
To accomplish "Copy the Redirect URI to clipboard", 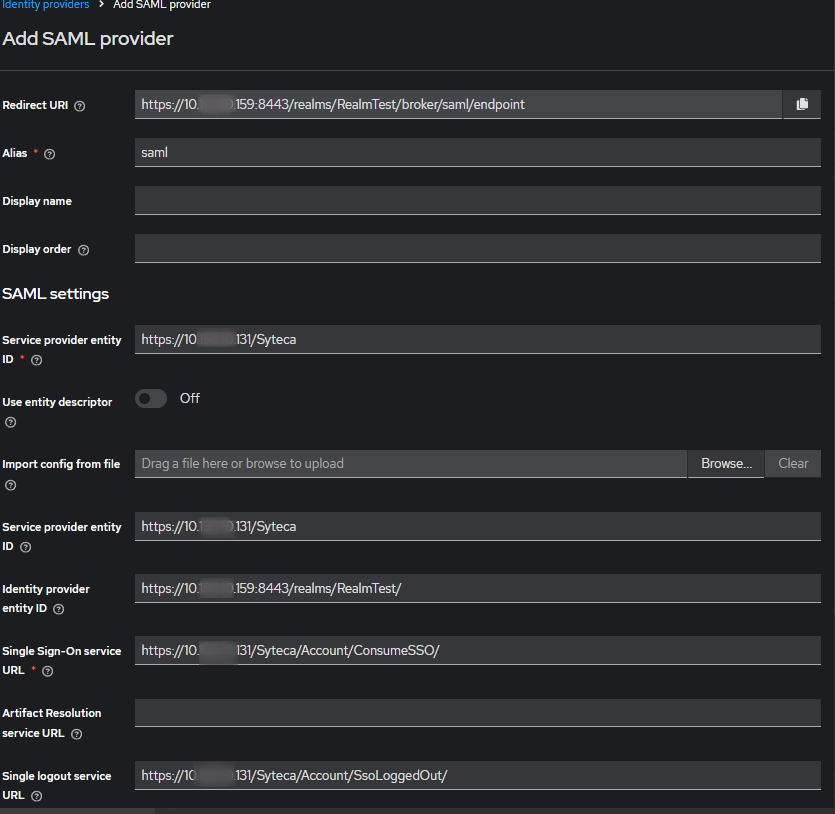I will [802, 104].
